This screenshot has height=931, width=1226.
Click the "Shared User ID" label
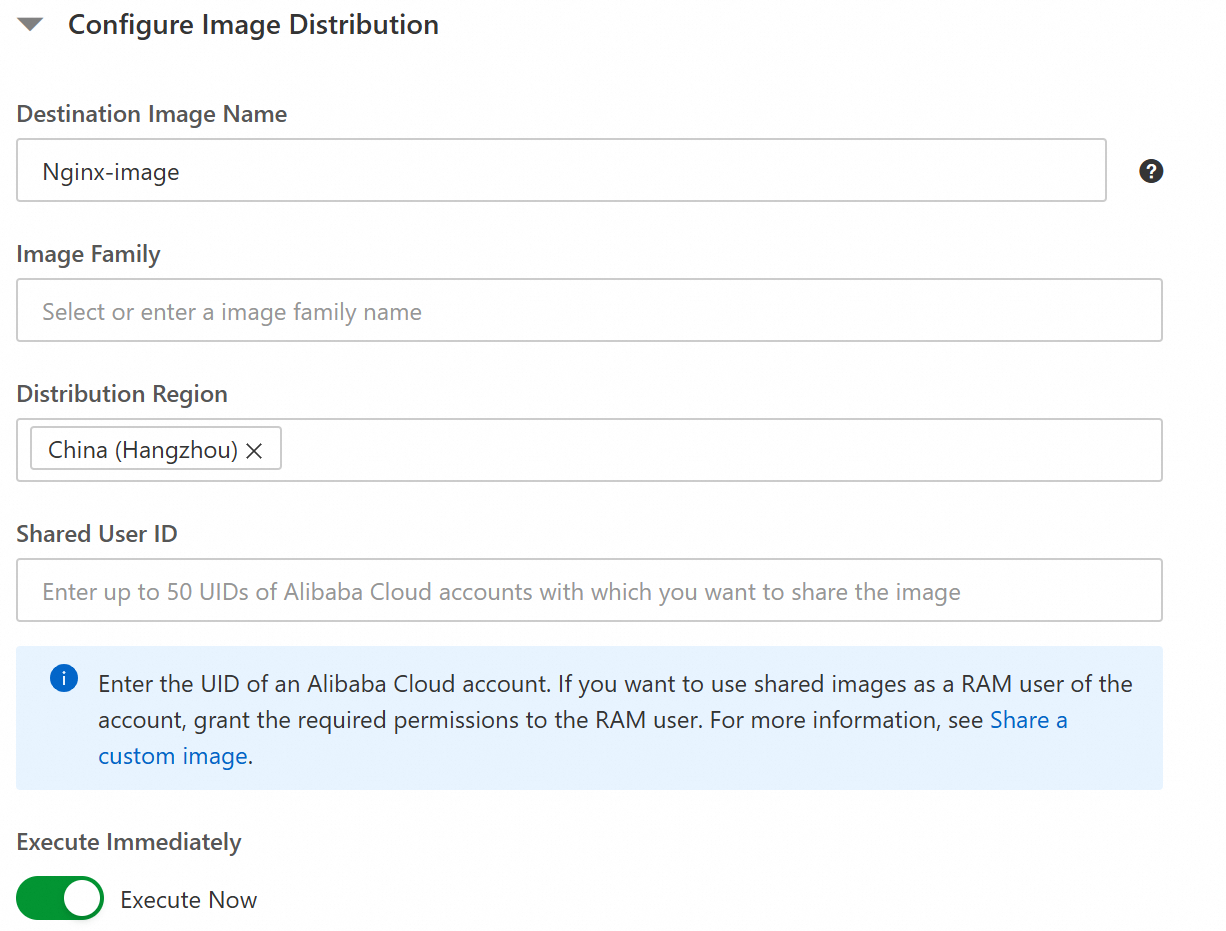[x=97, y=534]
